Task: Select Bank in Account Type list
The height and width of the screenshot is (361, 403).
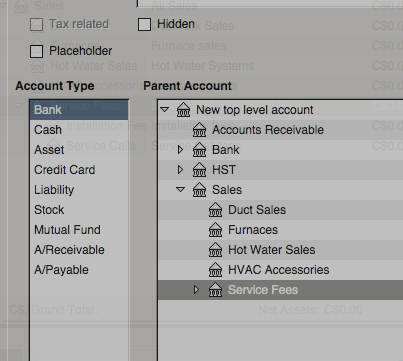Action: coord(79,110)
